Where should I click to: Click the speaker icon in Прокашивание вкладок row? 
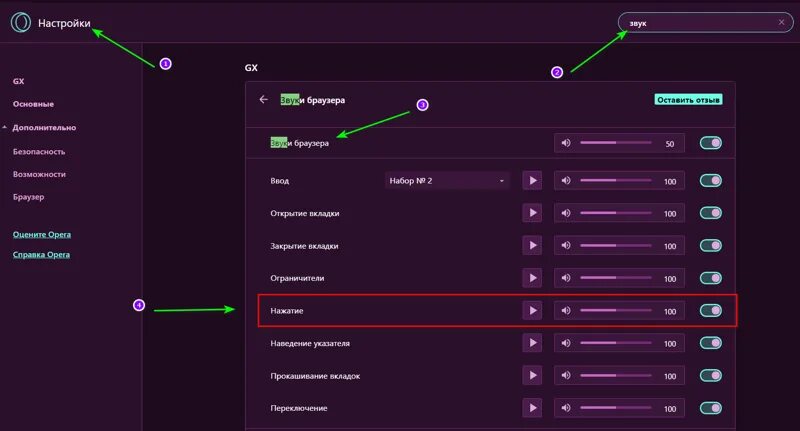click(x=566, y=375)
